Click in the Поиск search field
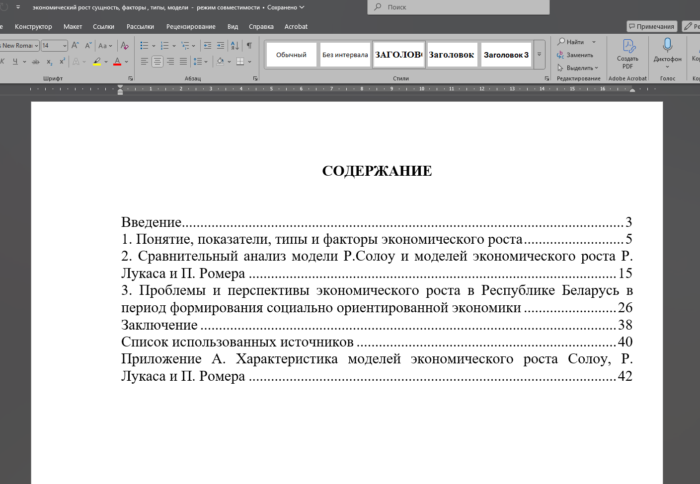 [458, 7]
